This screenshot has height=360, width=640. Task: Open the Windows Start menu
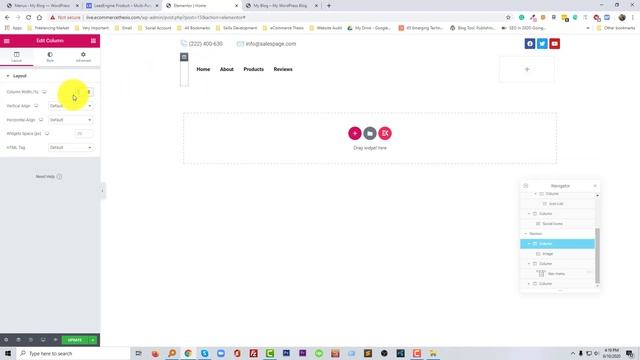[8, 353]
